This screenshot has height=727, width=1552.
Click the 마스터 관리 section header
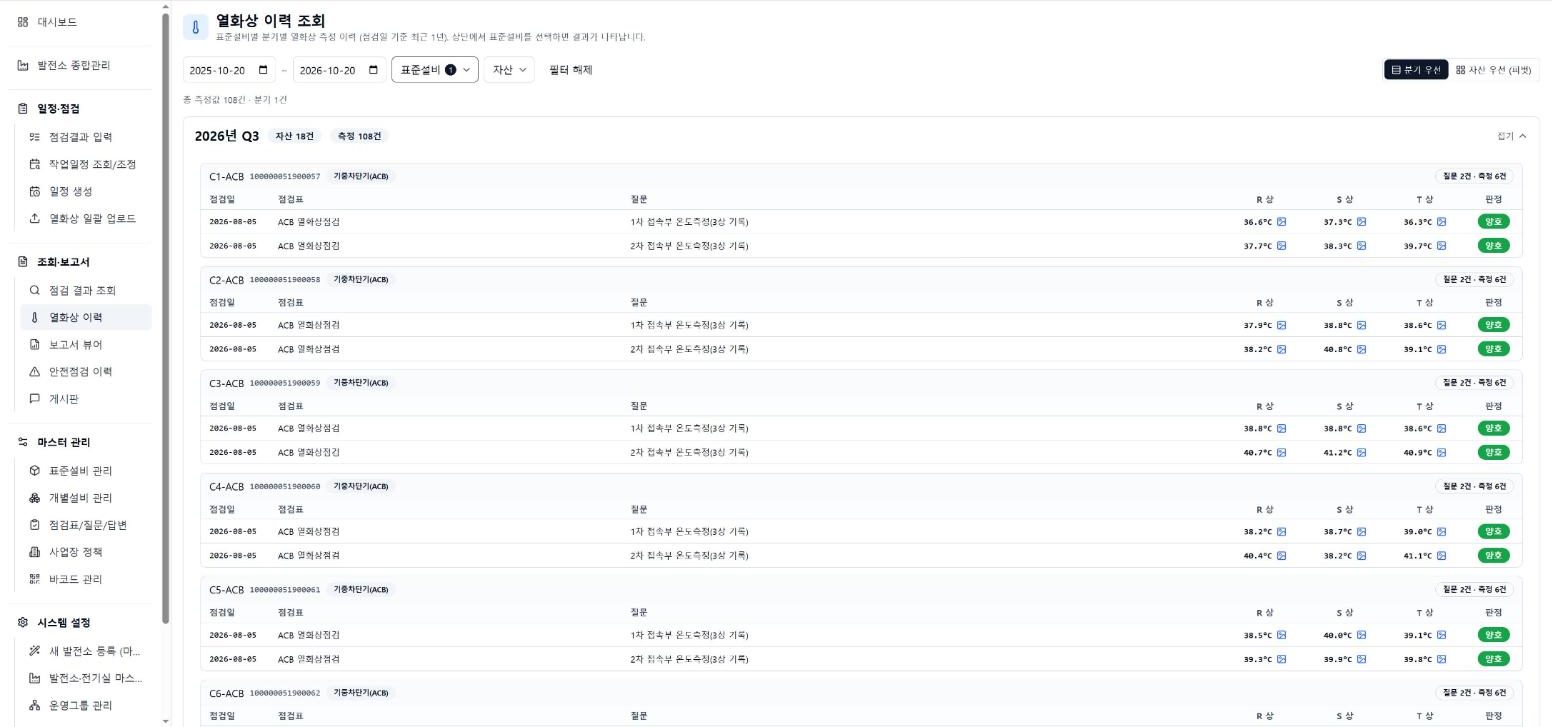pyautogui.click(x=64, y=442)
